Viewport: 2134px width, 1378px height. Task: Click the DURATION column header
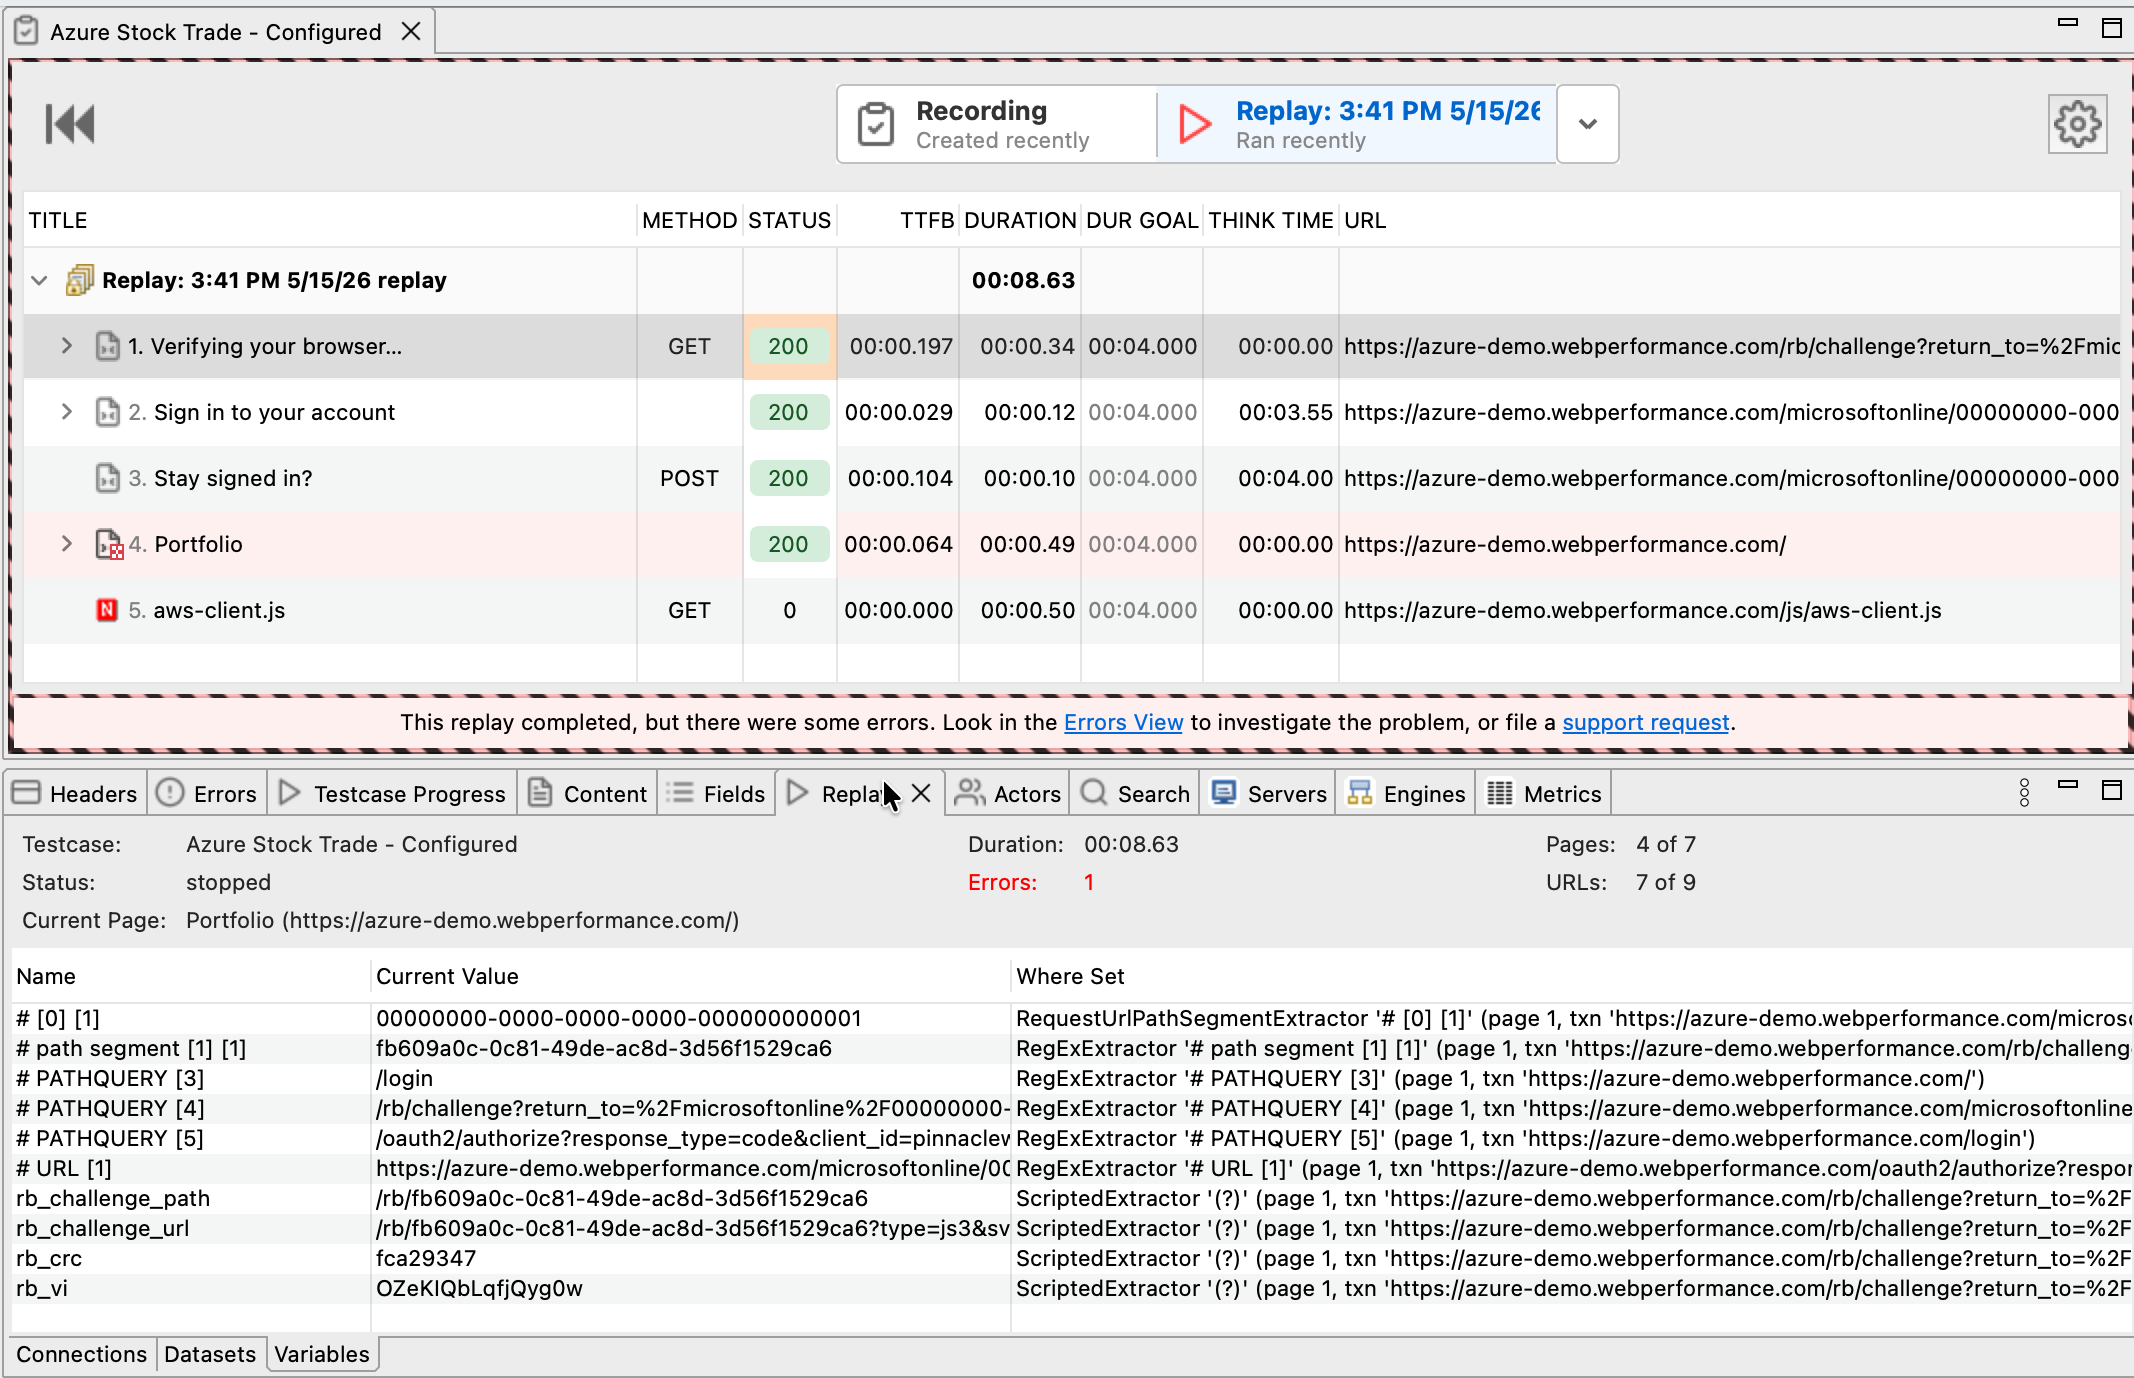1020,220
